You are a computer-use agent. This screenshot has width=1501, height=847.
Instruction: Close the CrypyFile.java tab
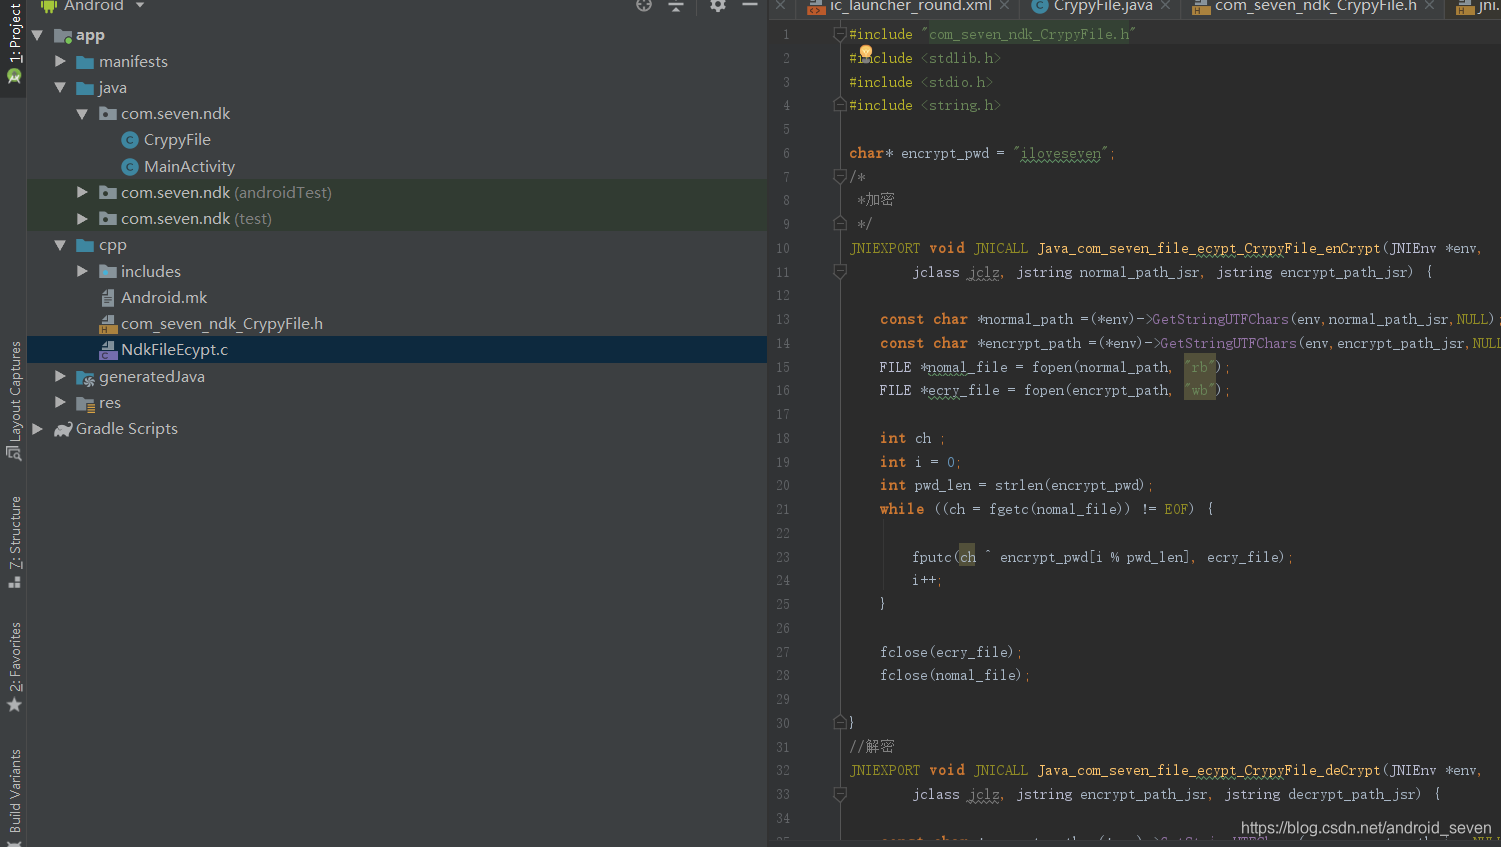[x=1166, y=6]
